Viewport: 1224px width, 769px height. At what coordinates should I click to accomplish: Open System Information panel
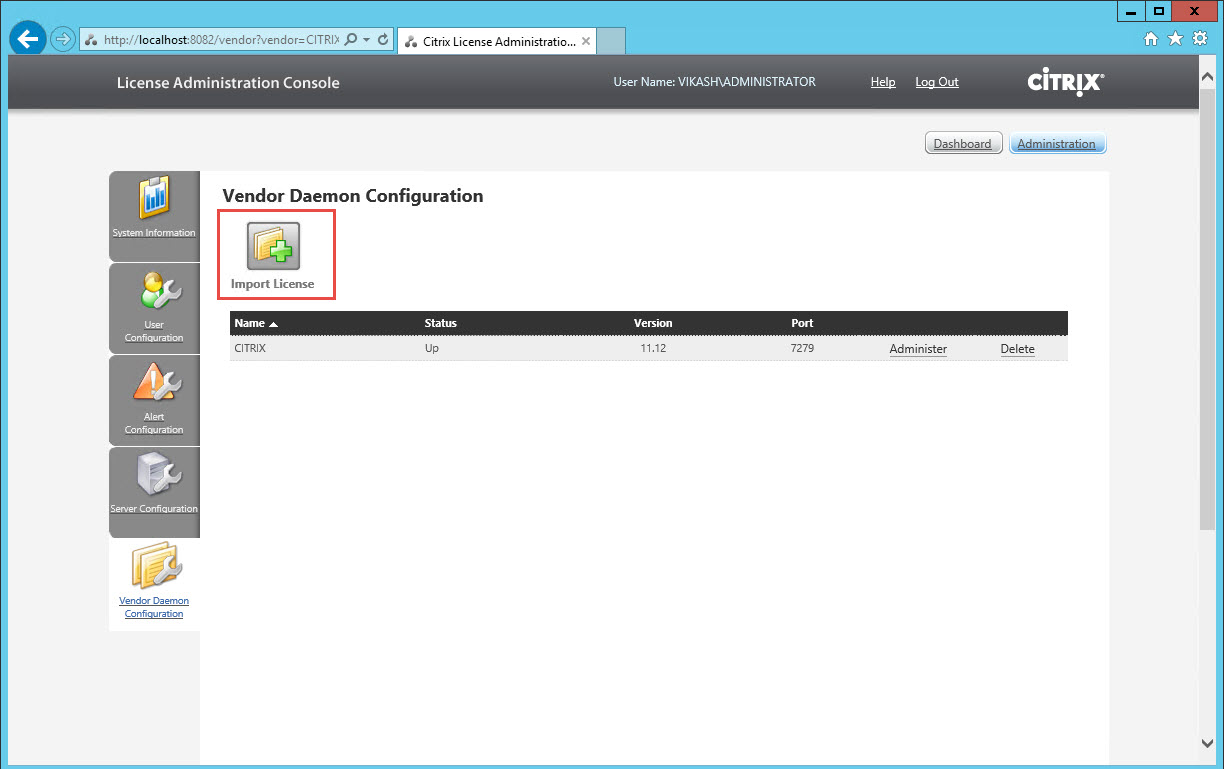pyautogui.click(x=154, y=215)
